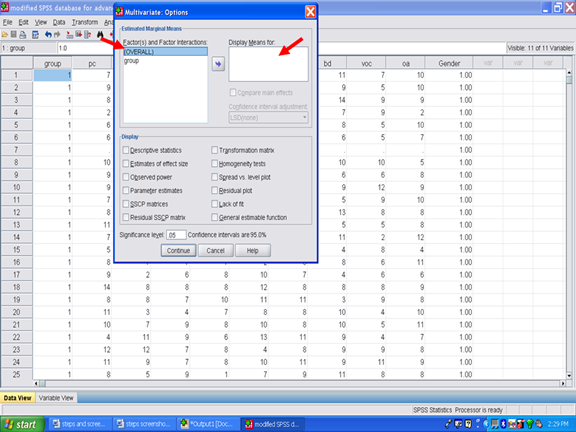Tick Spread vs. level plot
This screenshot has width=576, height=432.
(x=215, y=177)
